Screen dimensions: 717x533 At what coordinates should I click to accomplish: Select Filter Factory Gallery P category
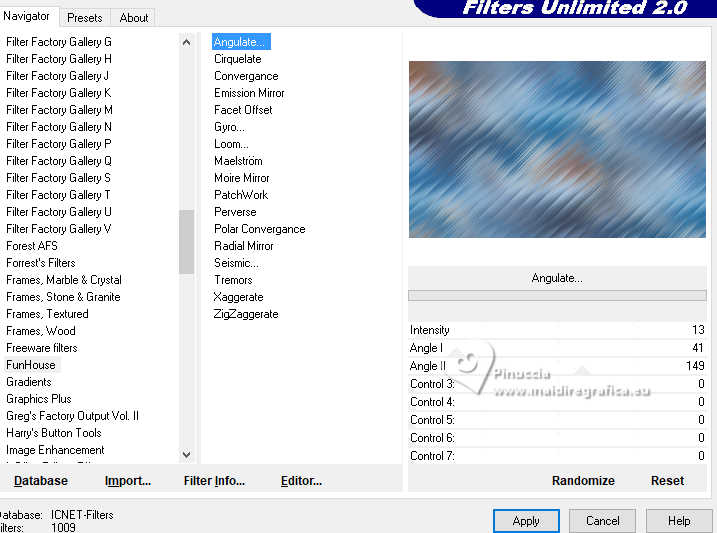59,144
